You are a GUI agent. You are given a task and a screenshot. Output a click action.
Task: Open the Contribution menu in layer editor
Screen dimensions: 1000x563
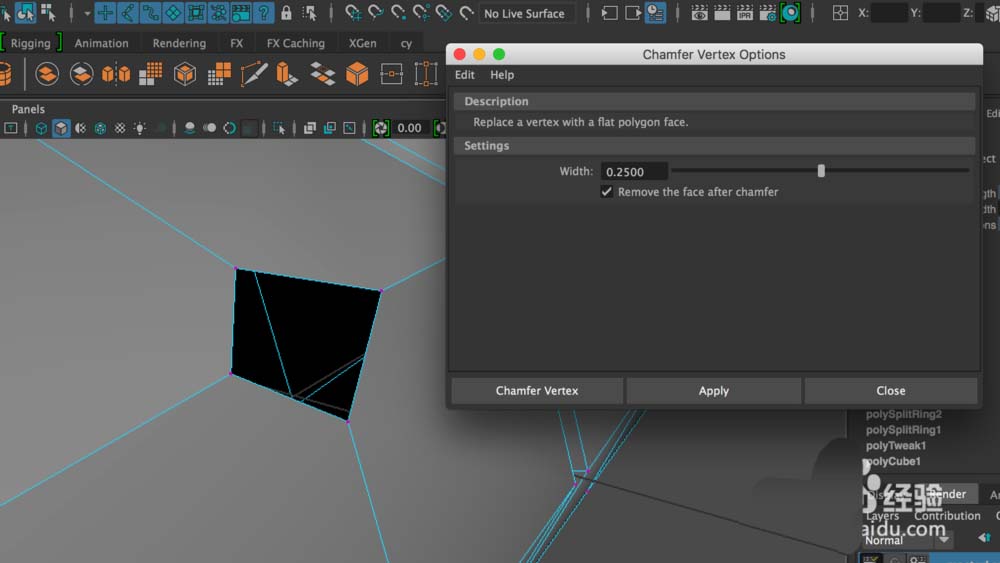[948, 516]
